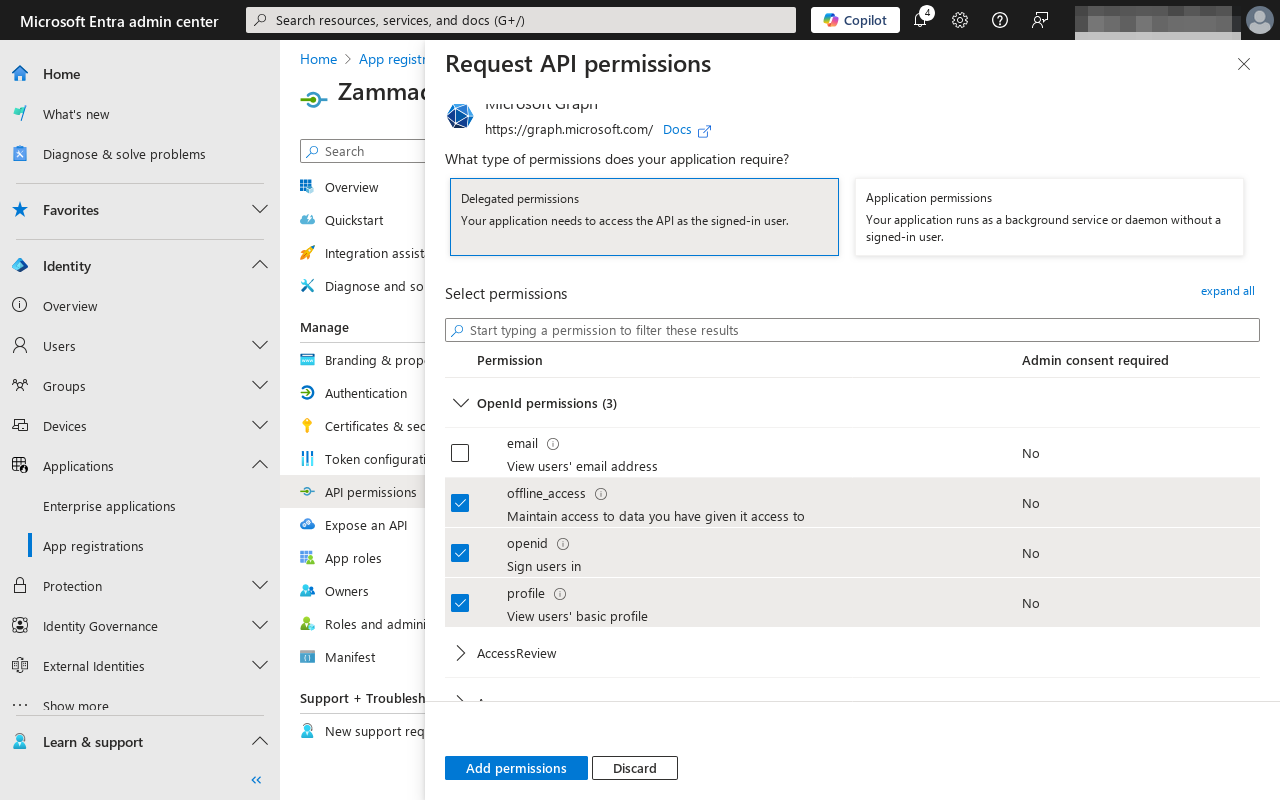1280x800 pixels.
Task: Open Expose an API menu item
Action: point(366,525)
